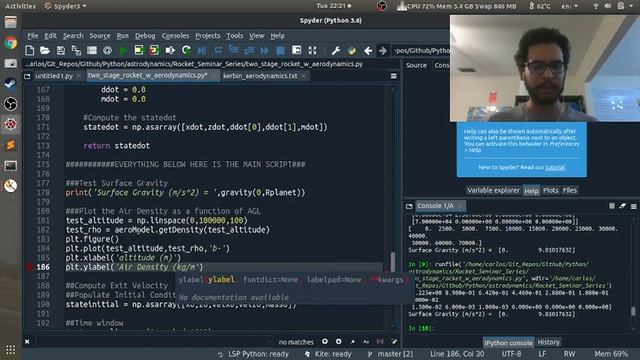Toggle case sensitive Aa search option
The width and height of the screenshot is (640, 360).
pyautogui.click(x=366, y=341)
